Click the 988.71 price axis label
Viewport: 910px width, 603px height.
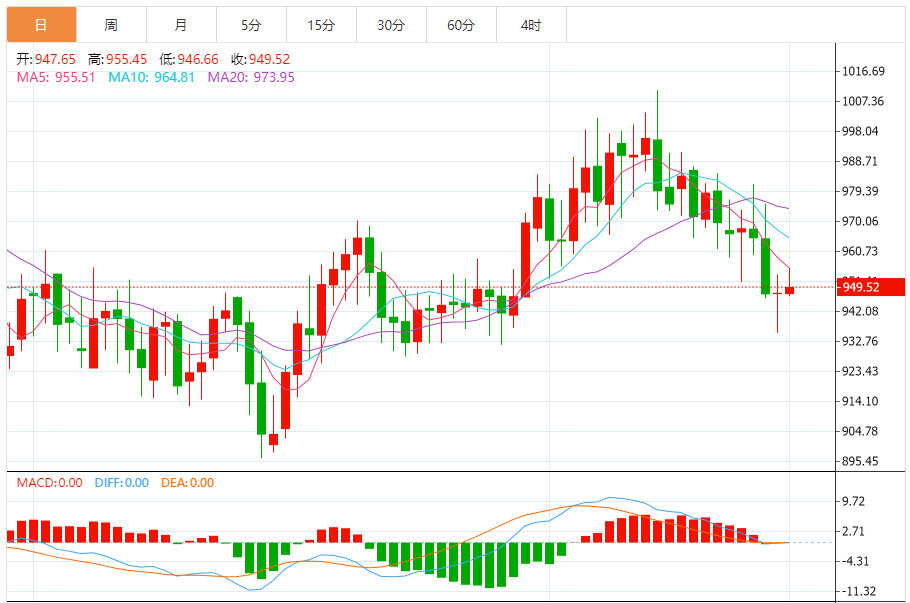tap(861, 161)
